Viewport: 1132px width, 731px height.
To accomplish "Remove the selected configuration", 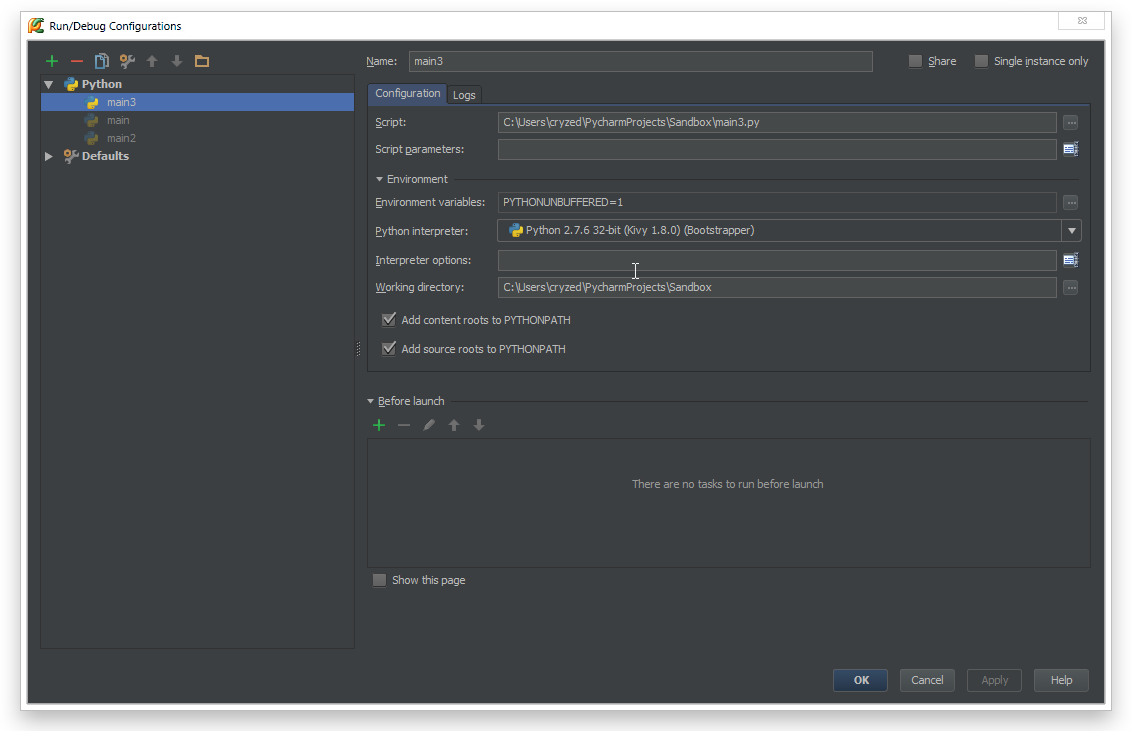I will click(x=77, y=61).
